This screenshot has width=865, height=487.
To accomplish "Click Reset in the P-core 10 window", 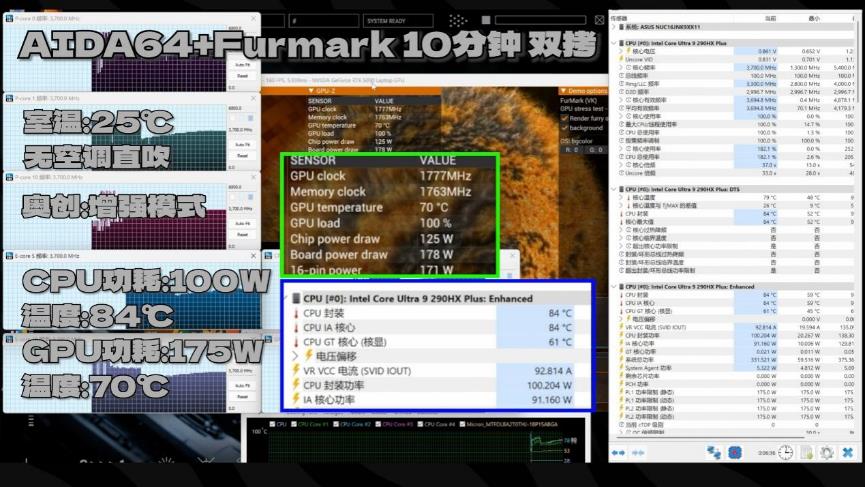I will coord(243,234).
